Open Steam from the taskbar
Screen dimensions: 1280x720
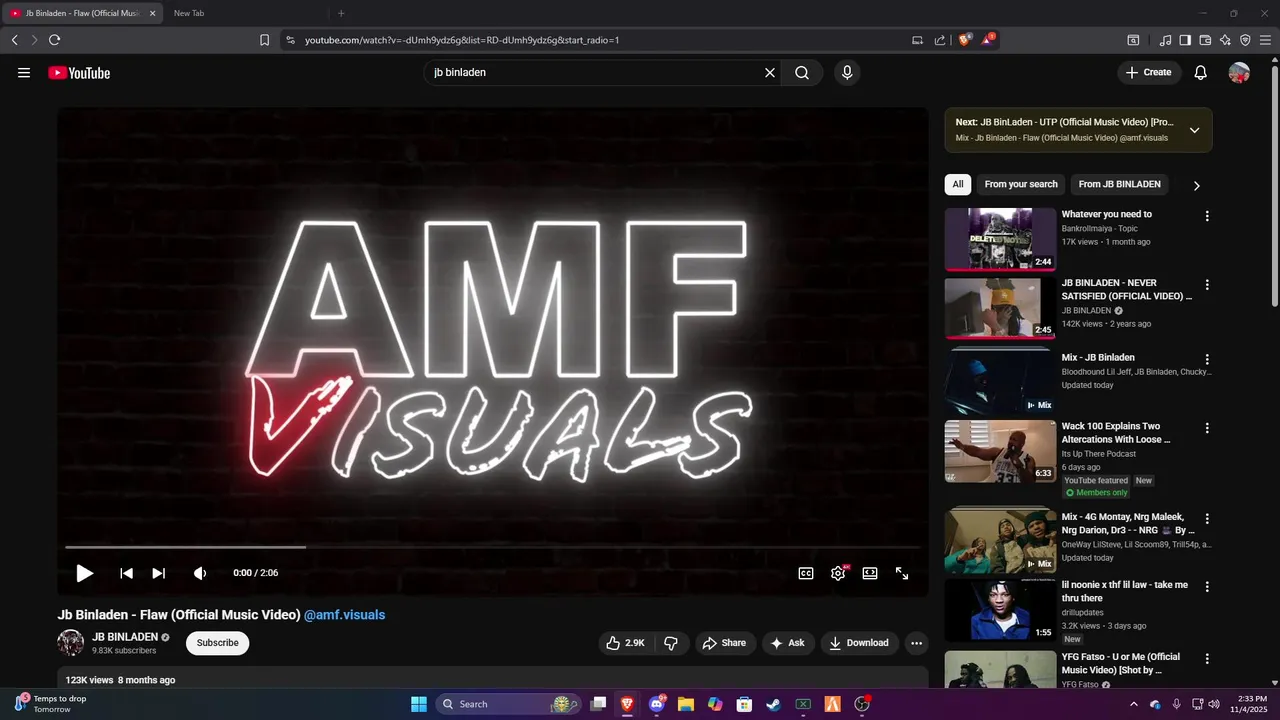pyautogui.click(x=773, y=704)
